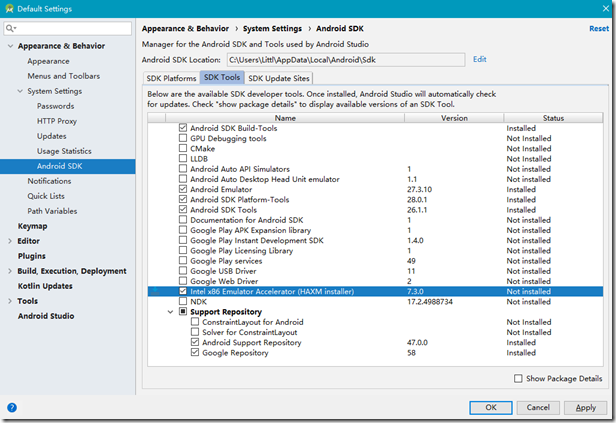Click the help question mark icon

12,407
